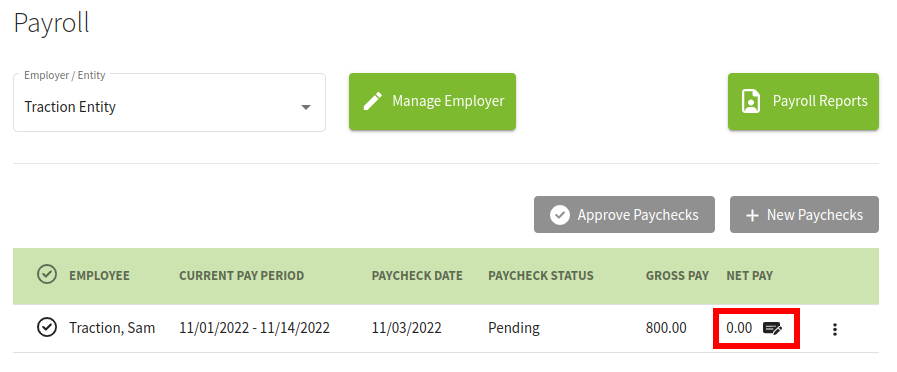Select the Traction, Sam employee name
The image size is (897, 372).
112,329
